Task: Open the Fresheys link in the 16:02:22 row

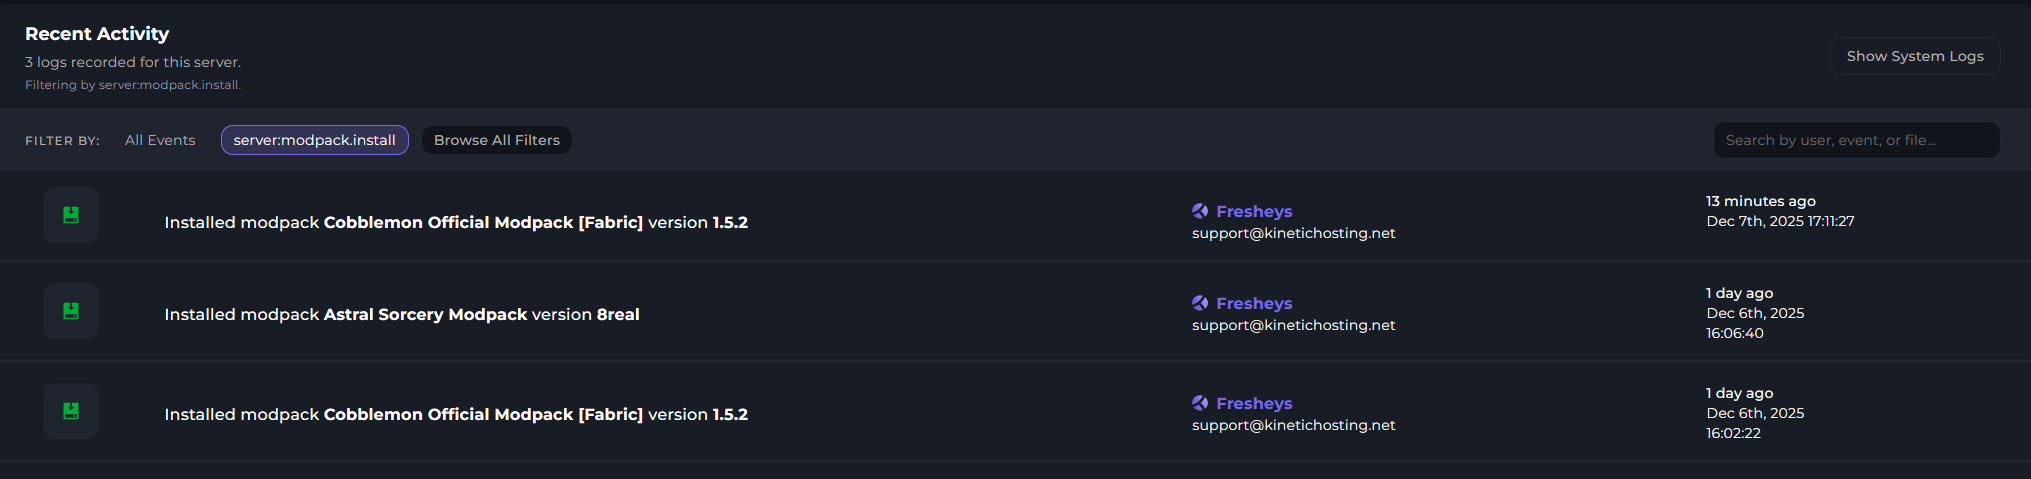Action: click(1254, 403)
